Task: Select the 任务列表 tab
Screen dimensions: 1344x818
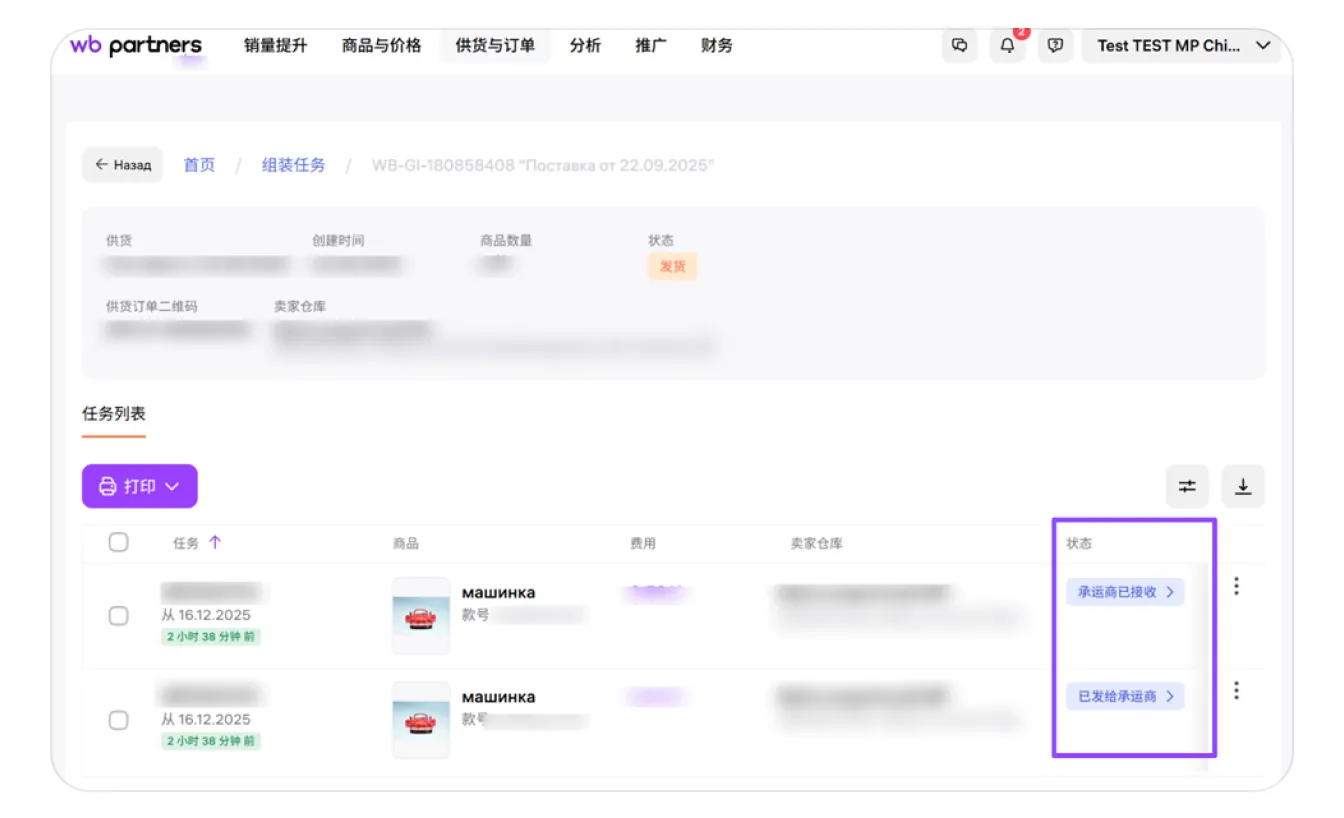Action: click(114, 414)
